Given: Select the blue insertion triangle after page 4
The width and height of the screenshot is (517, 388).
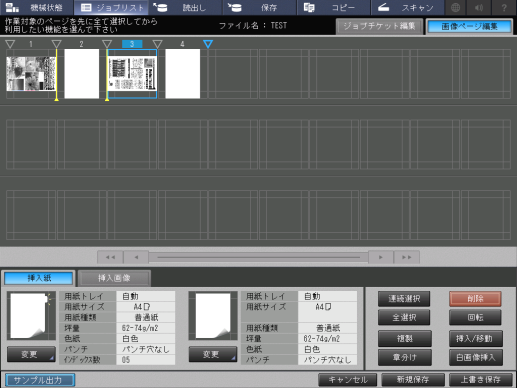Looking at the screenshot, I should tap(208, 44).
